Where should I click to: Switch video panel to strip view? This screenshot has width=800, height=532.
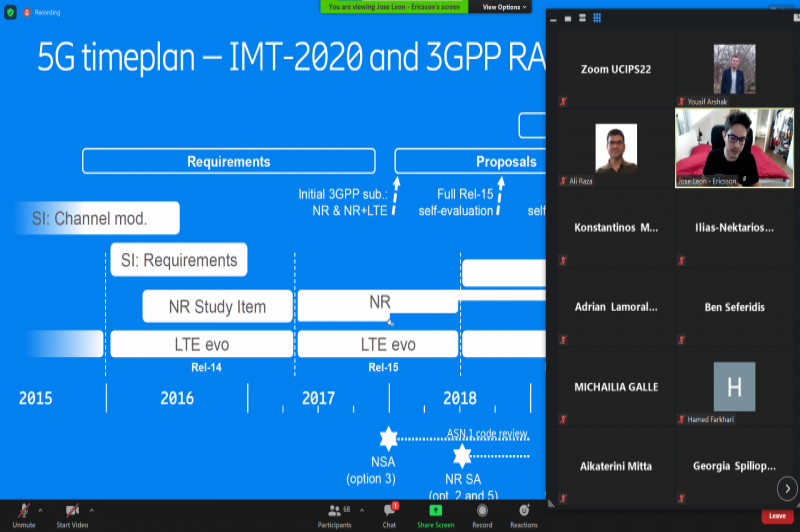point(581,17)
